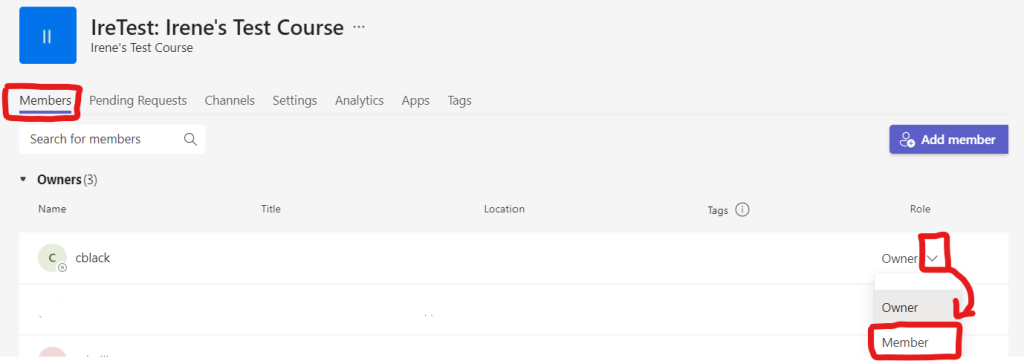Open the Settings tab
Viewport: 1024px width, 361px height.
click(x=295, y=101)
